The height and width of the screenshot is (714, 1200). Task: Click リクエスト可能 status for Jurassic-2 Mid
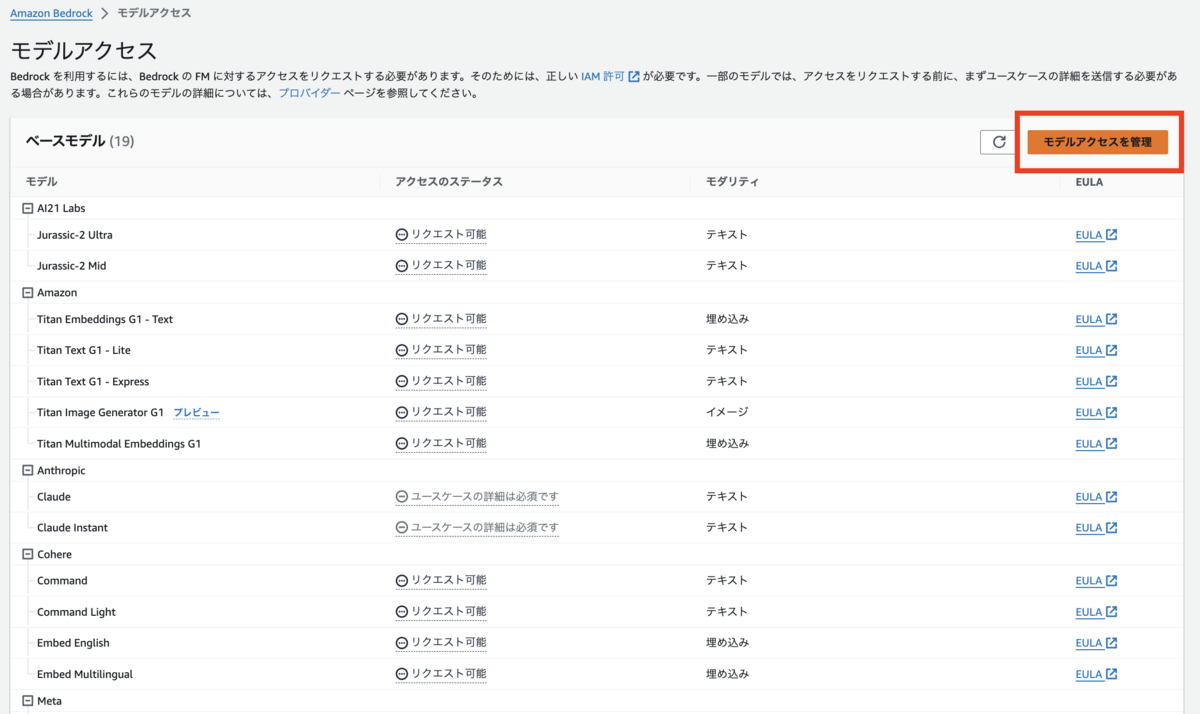pos(441,266)
